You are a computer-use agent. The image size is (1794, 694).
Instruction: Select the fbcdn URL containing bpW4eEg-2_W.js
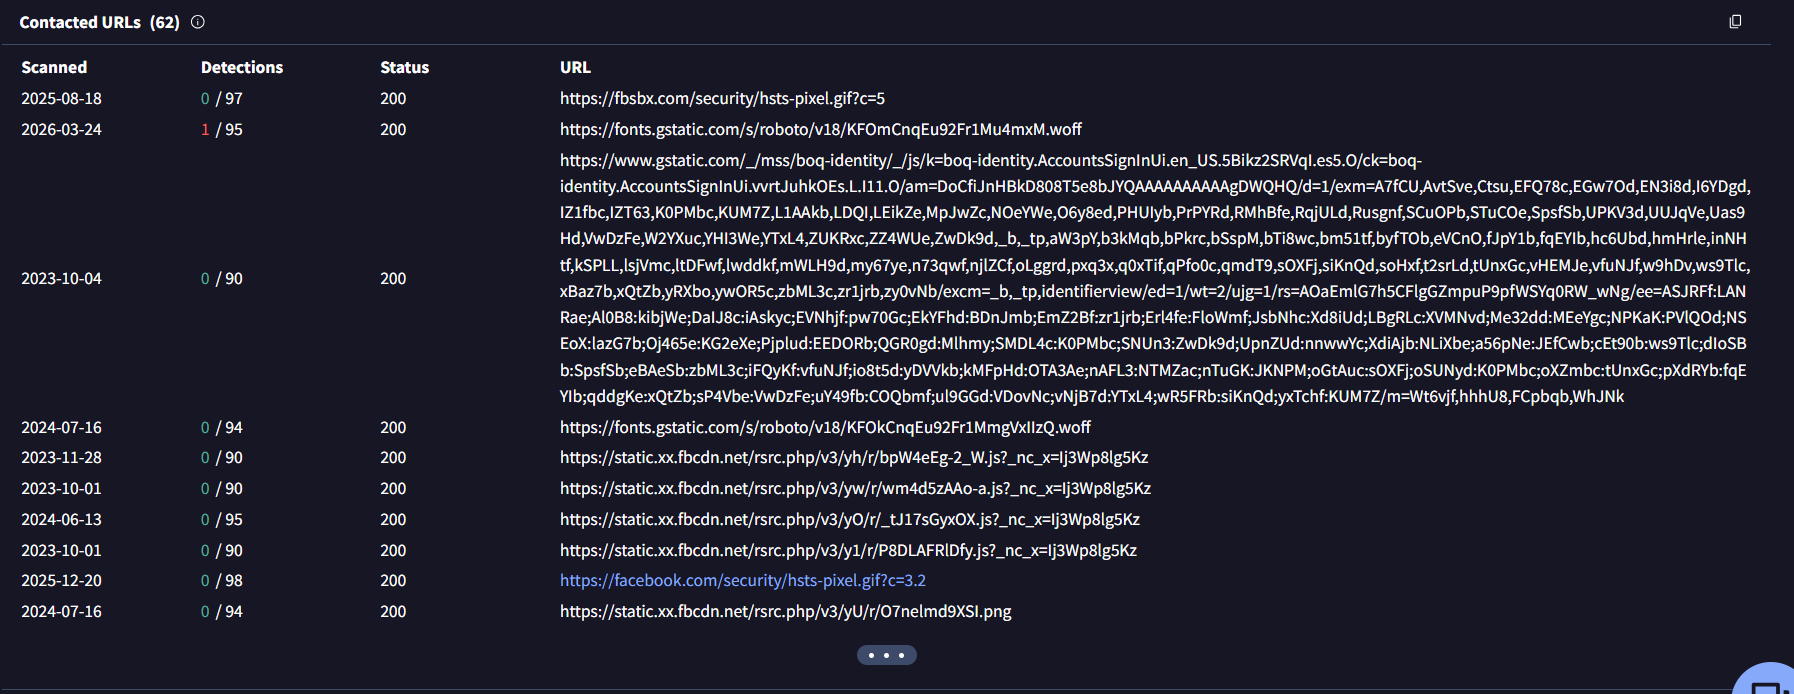[x=854, y=457]
